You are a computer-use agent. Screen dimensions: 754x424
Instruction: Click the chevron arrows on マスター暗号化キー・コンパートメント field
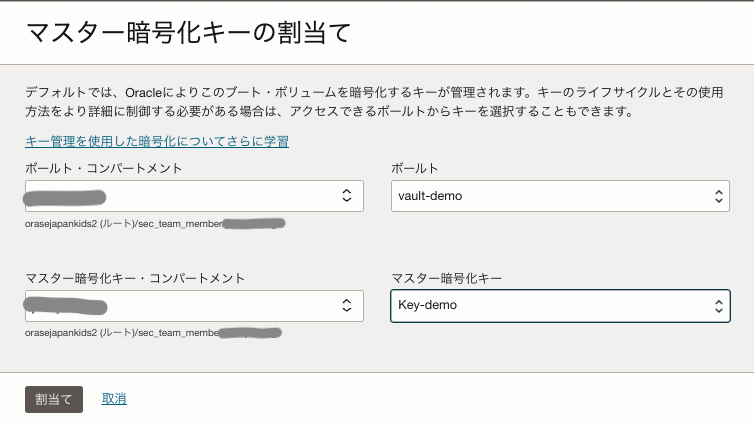346,306
